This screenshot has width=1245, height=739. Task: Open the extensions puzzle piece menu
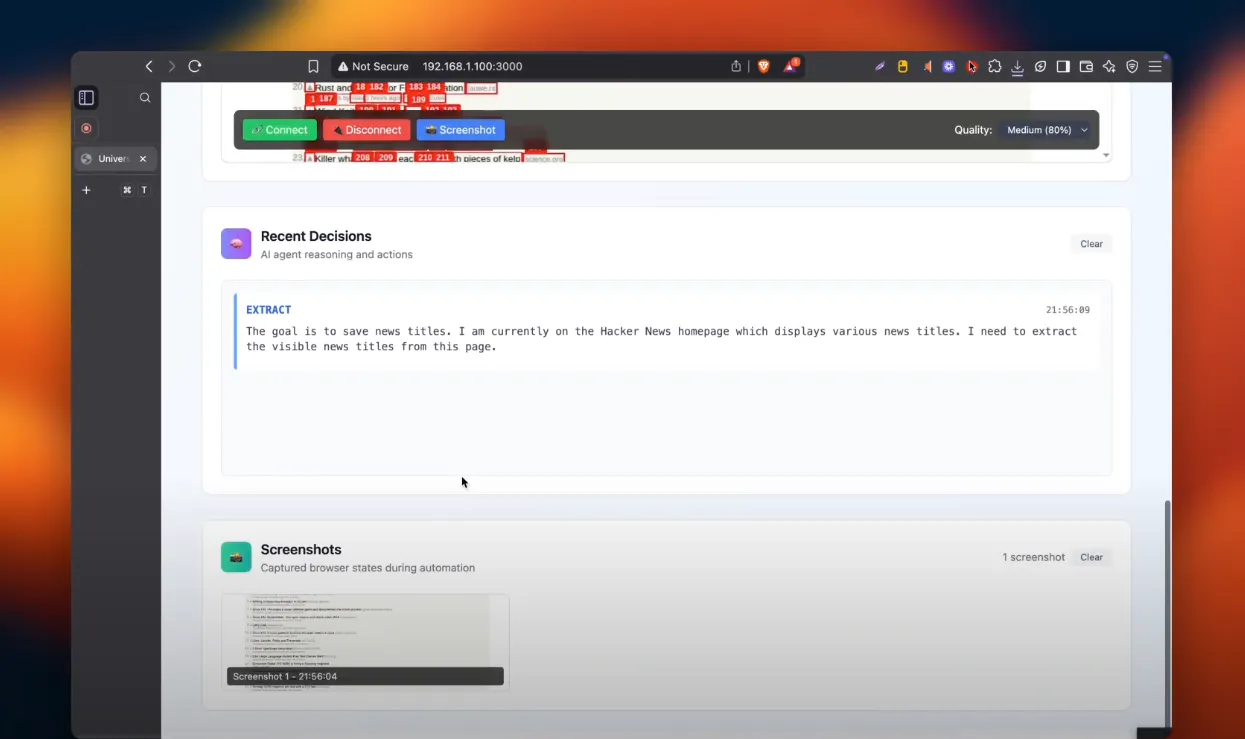994,67
